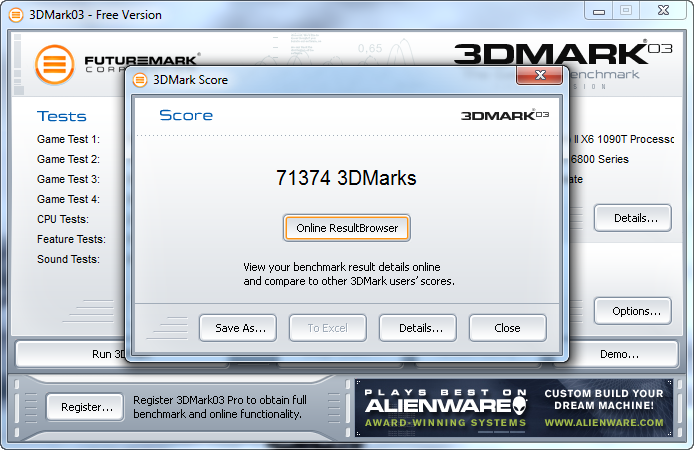Open Details... in the main window

(x=633, y=218)
